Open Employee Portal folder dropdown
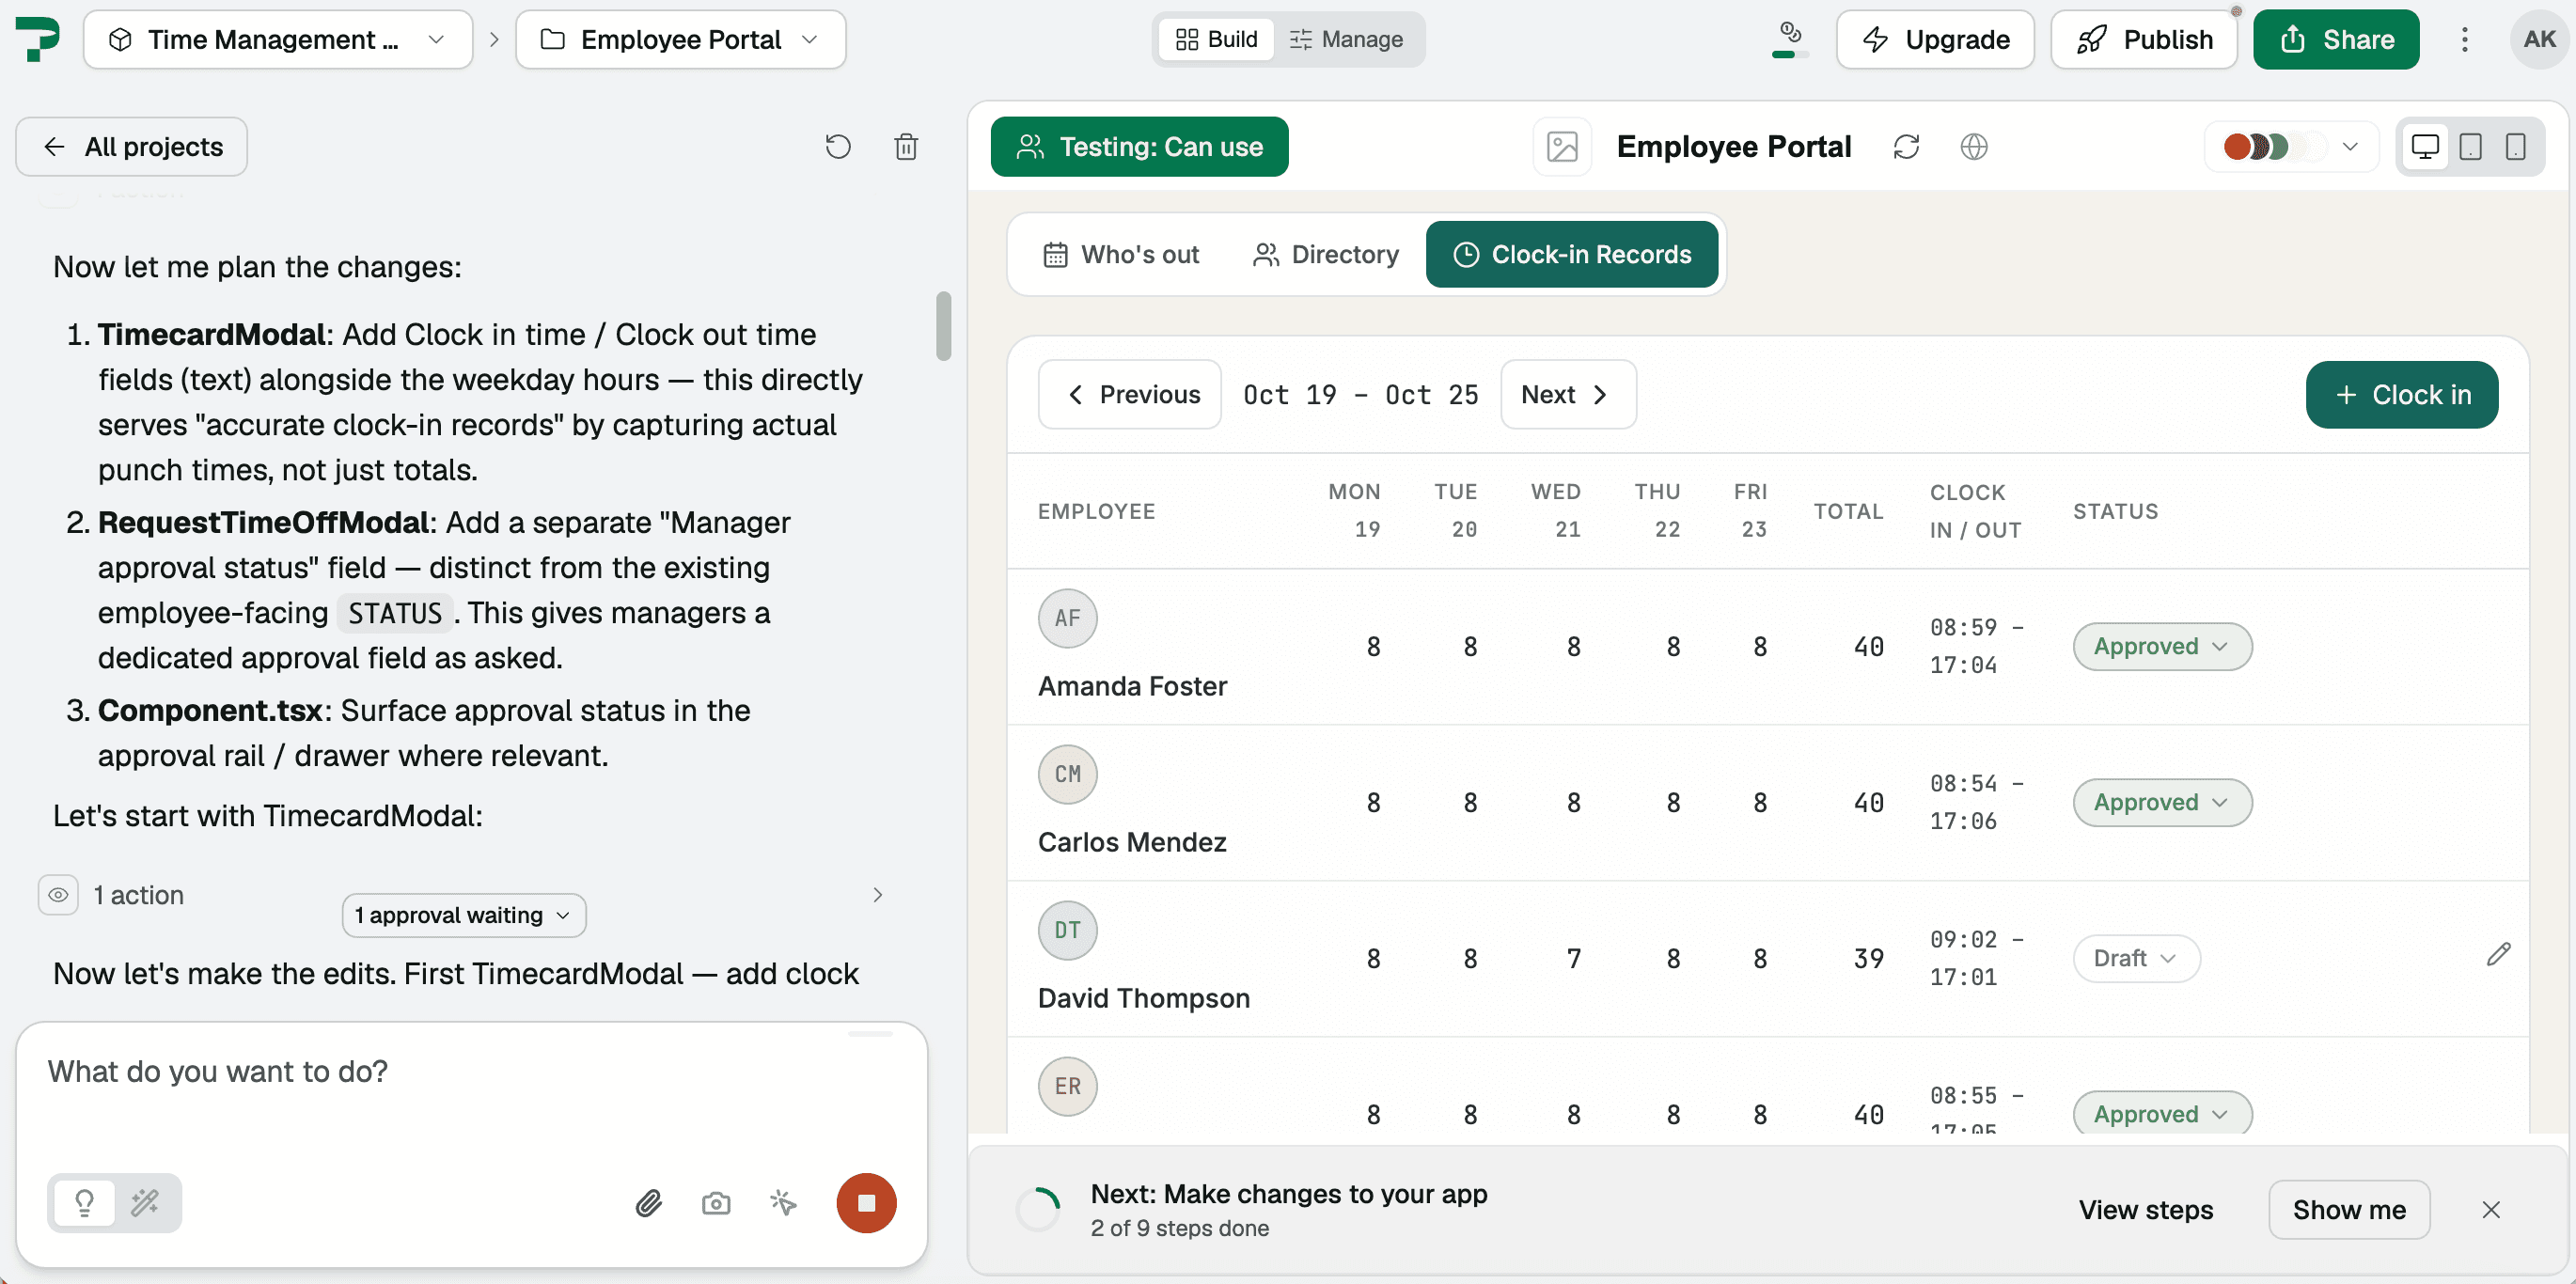Viewport: 2576px width, 1284px height. [680, 39]
